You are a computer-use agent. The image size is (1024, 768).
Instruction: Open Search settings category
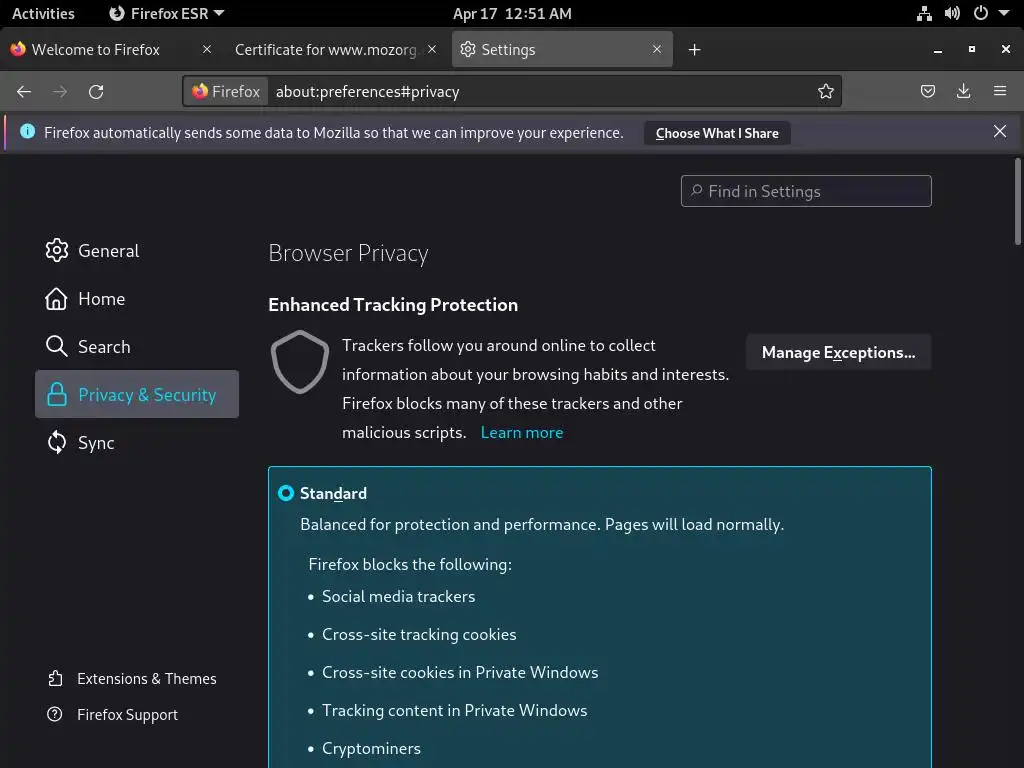136,346
